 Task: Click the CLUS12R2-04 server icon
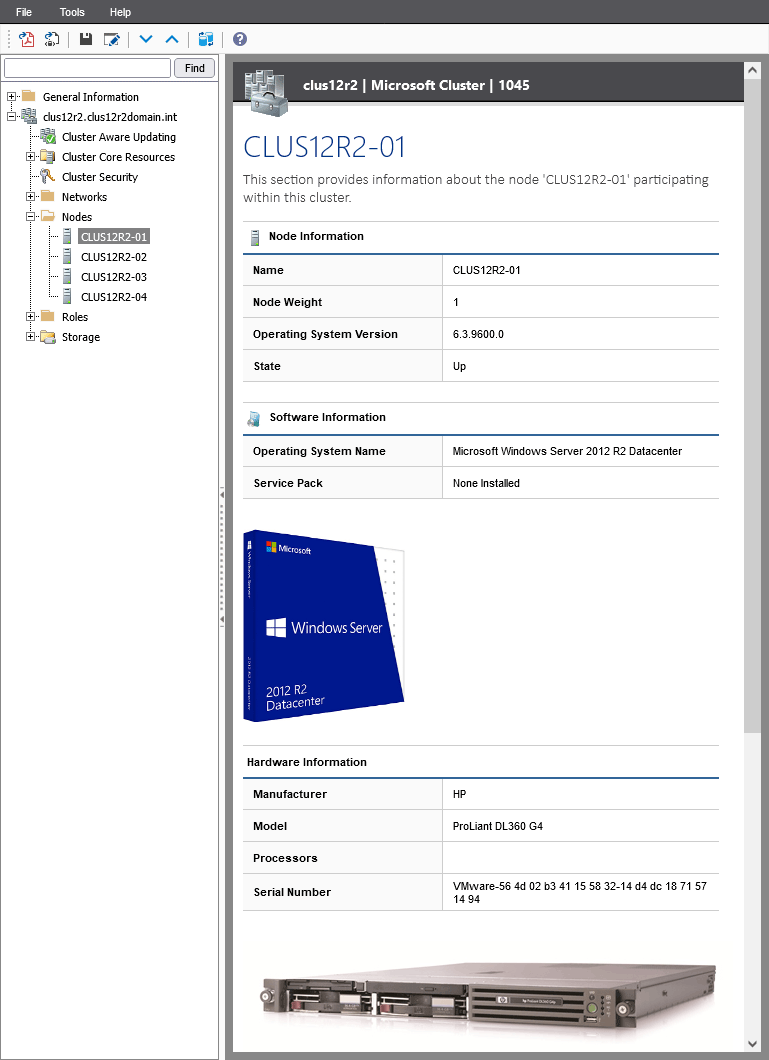(67, 296)
